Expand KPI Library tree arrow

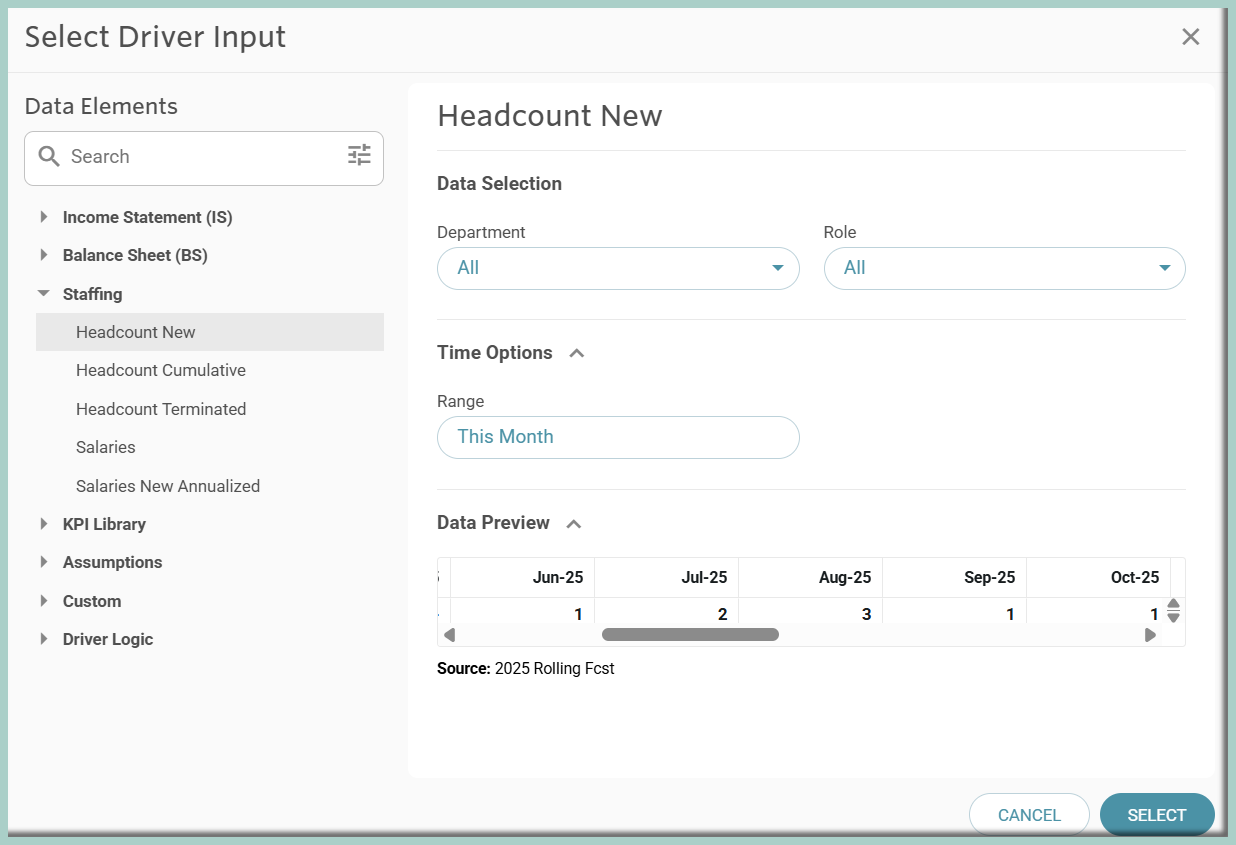pyautogui.click(x=43, y=524)
